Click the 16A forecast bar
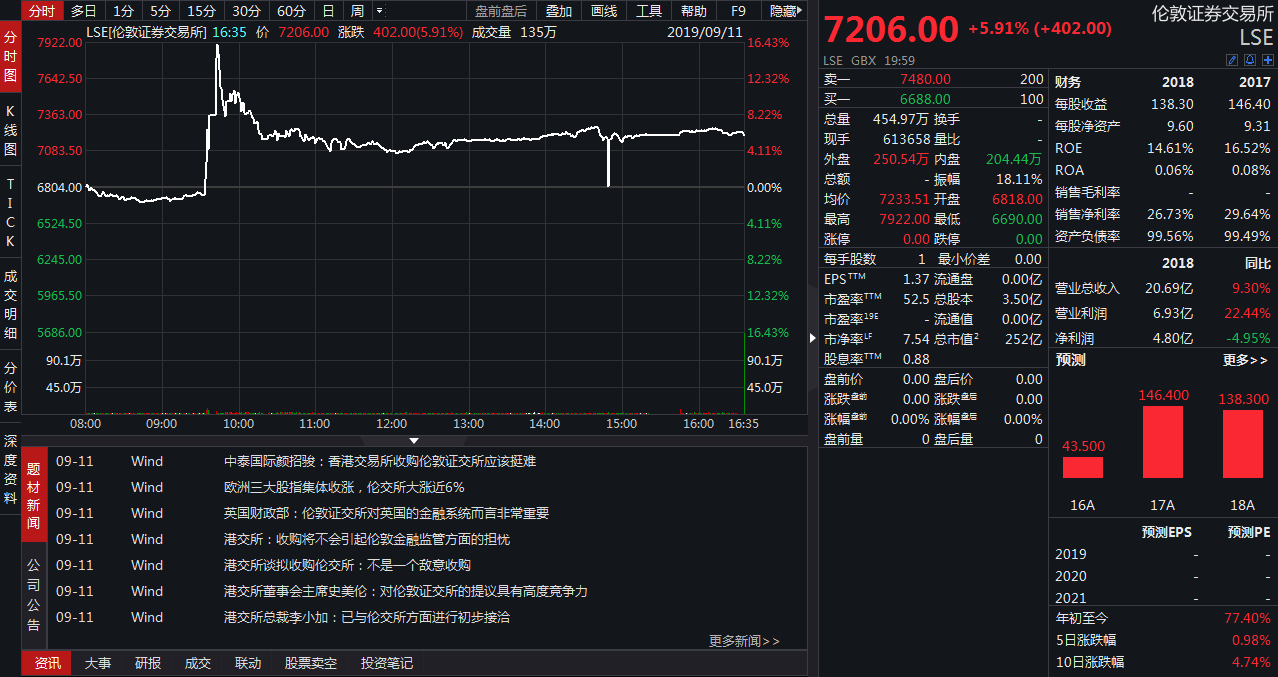The image size is (1278, 677). tap(1083, 467)
